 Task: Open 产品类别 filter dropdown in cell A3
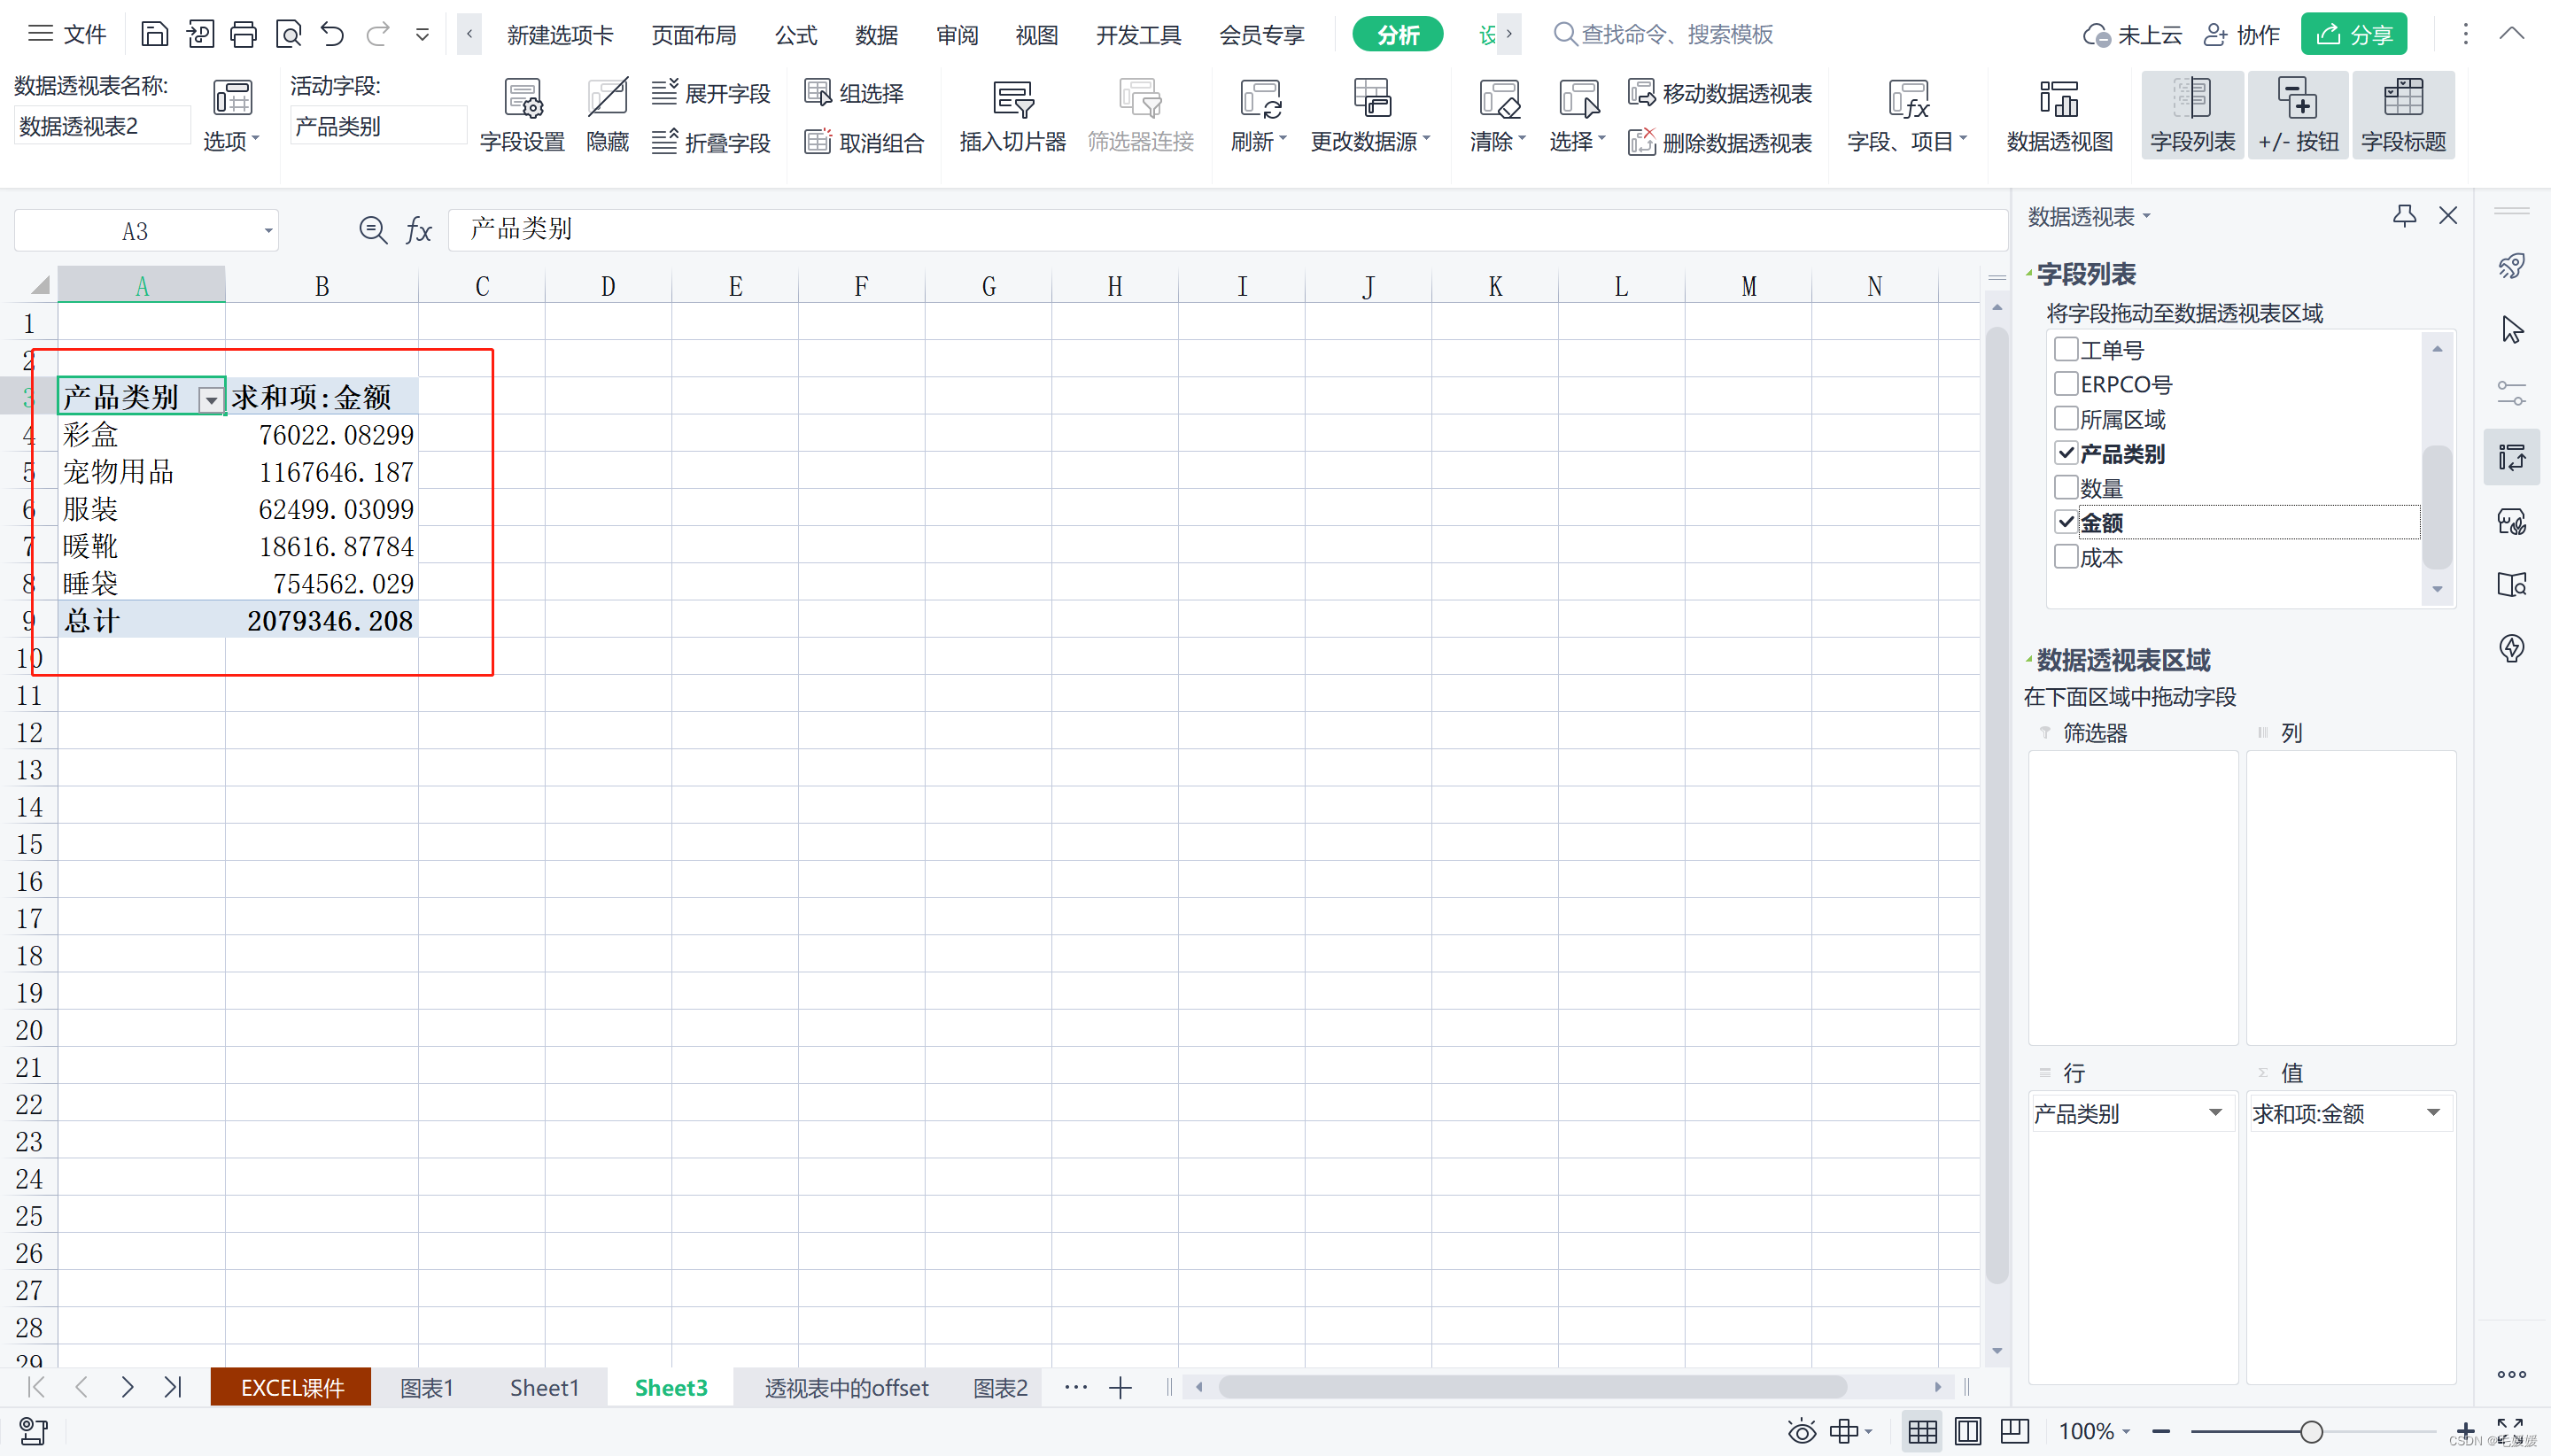[x=211, y=400]
